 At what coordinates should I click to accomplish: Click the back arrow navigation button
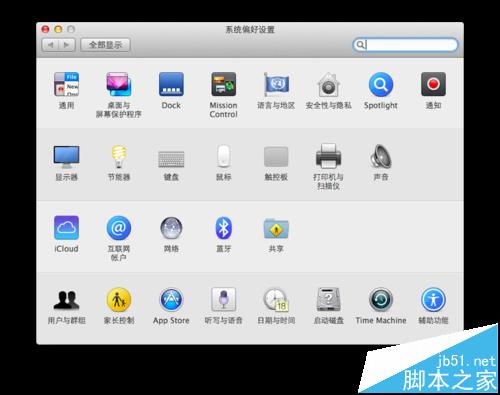click(50, 45)
